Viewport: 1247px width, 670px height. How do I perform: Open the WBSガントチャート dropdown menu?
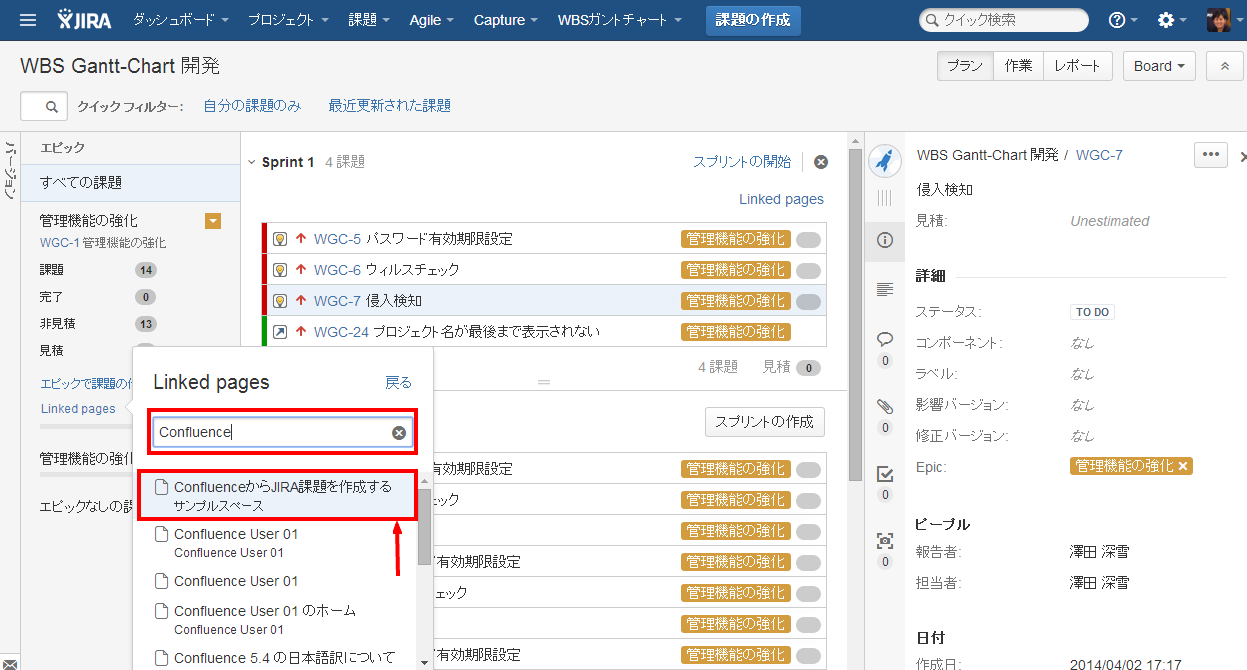pyautogui.click(x=620, y=20)
